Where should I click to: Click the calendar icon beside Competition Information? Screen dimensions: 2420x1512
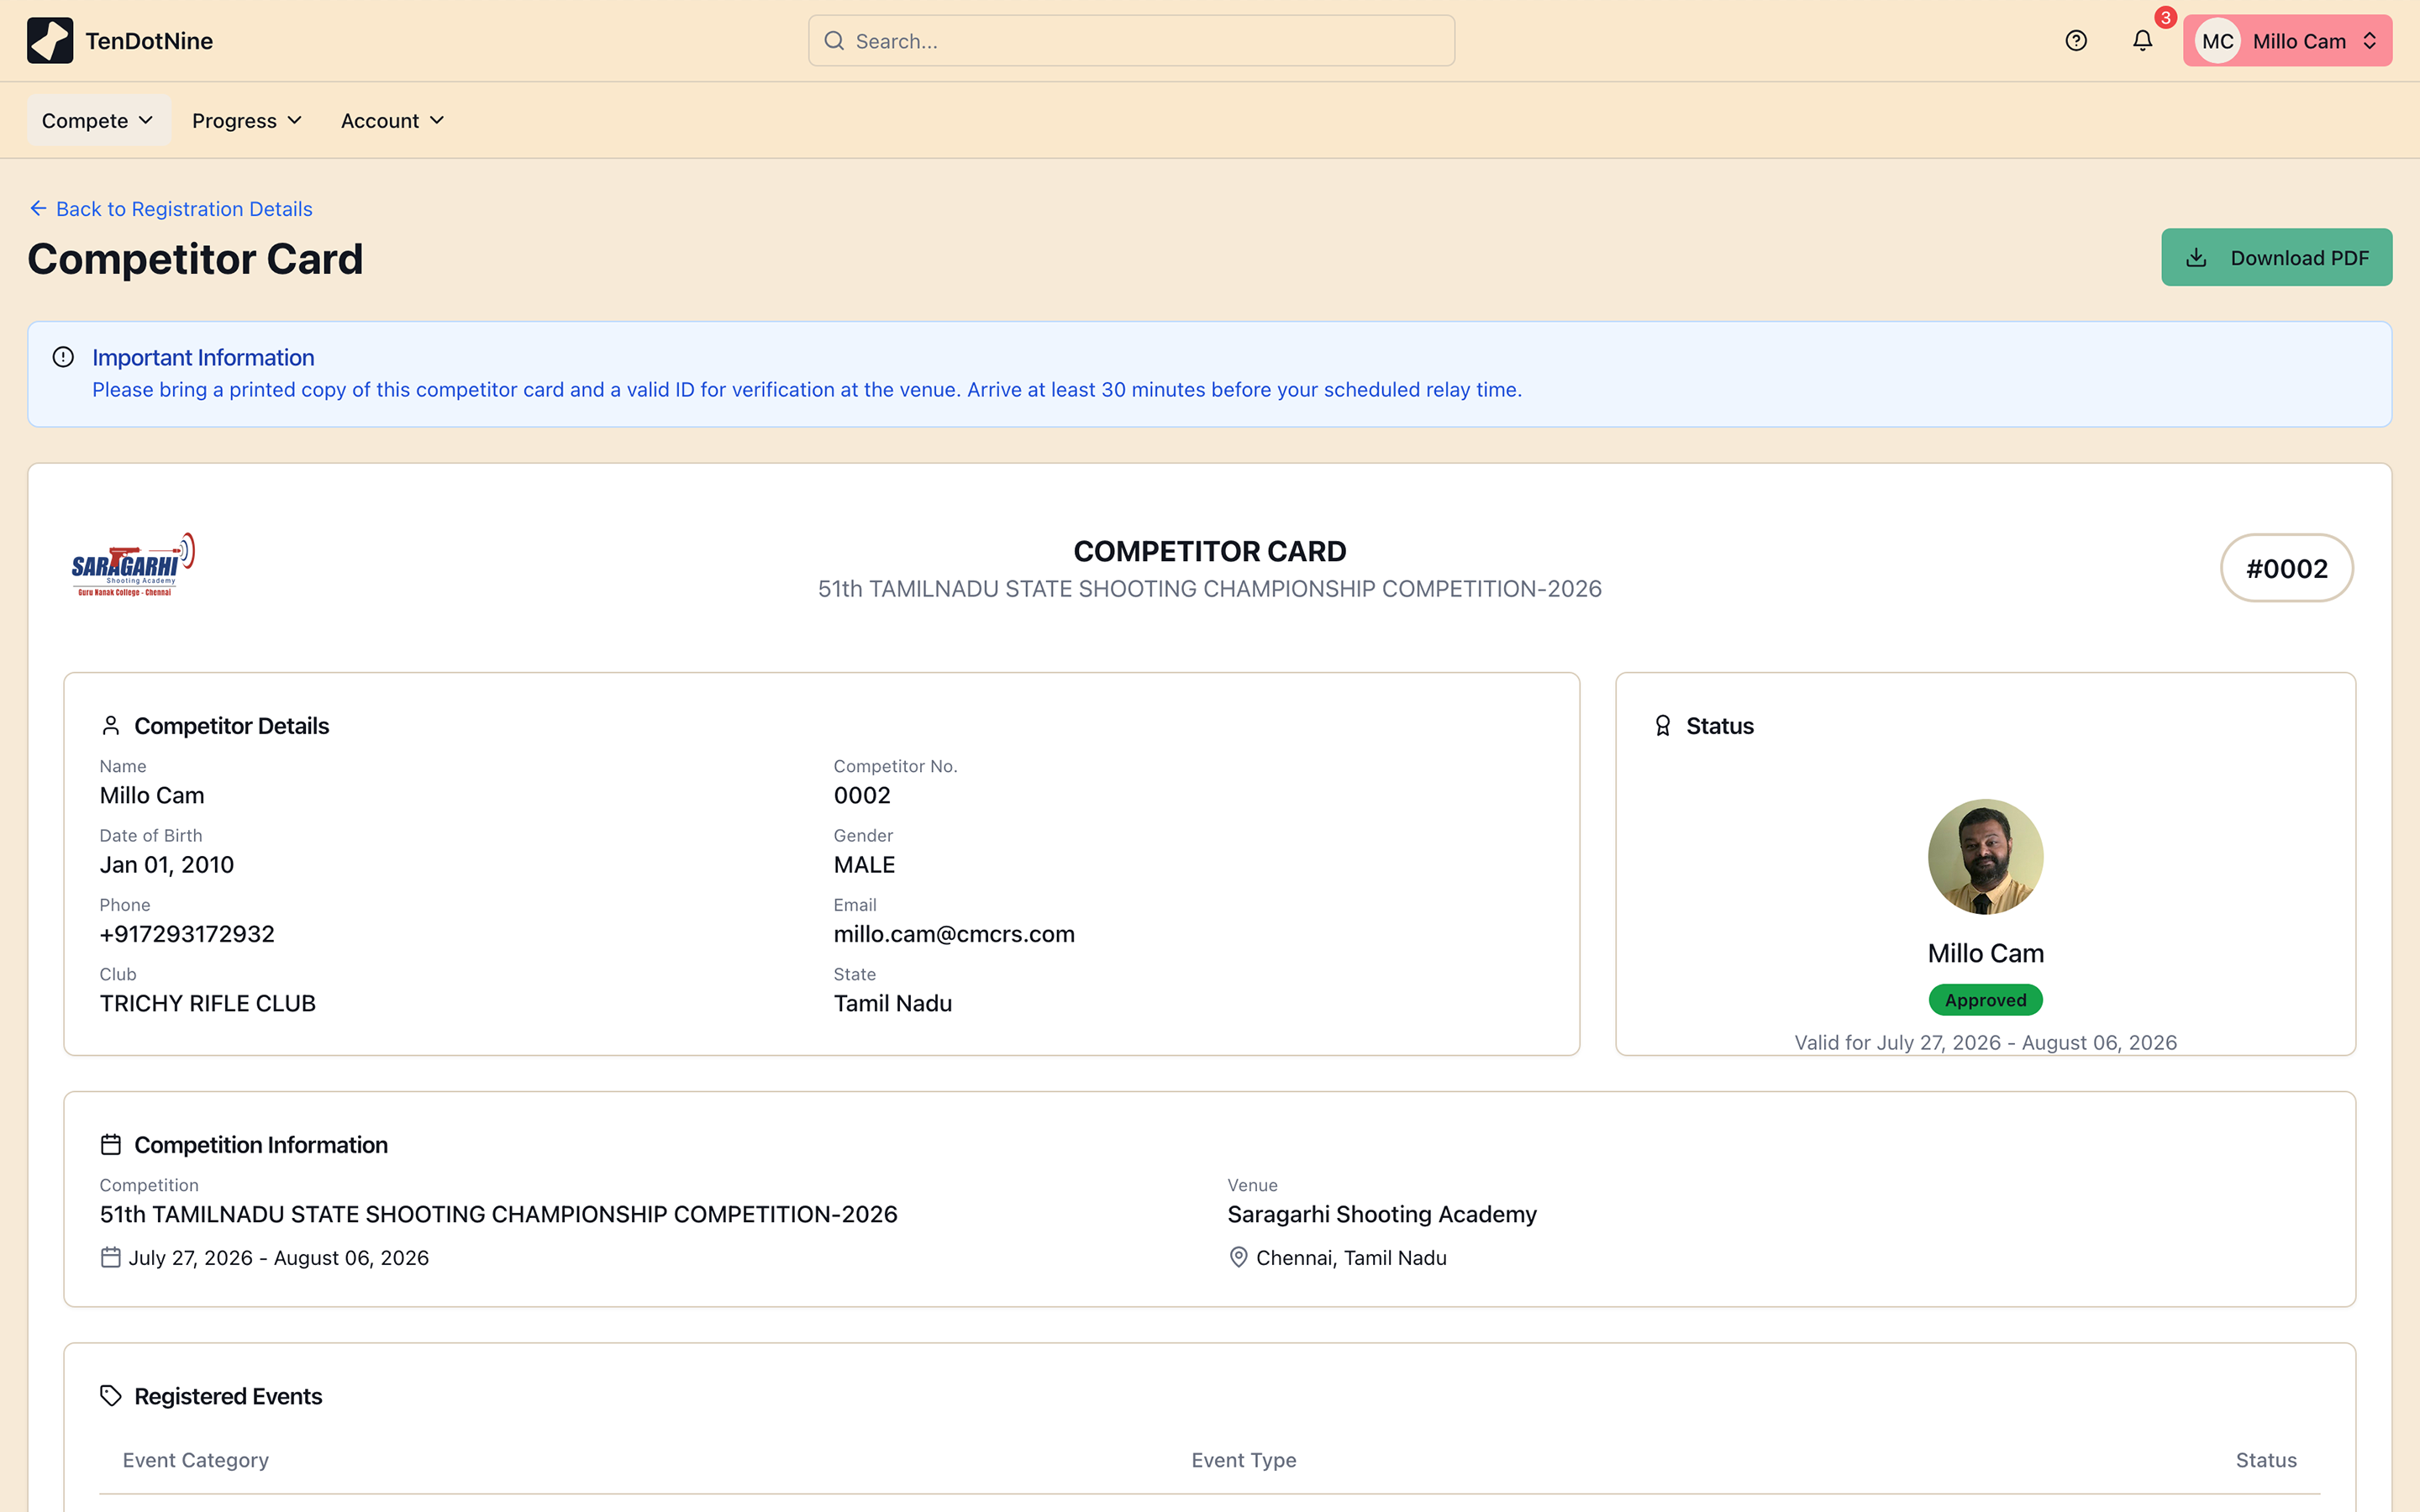click(x=111, y=1145)
